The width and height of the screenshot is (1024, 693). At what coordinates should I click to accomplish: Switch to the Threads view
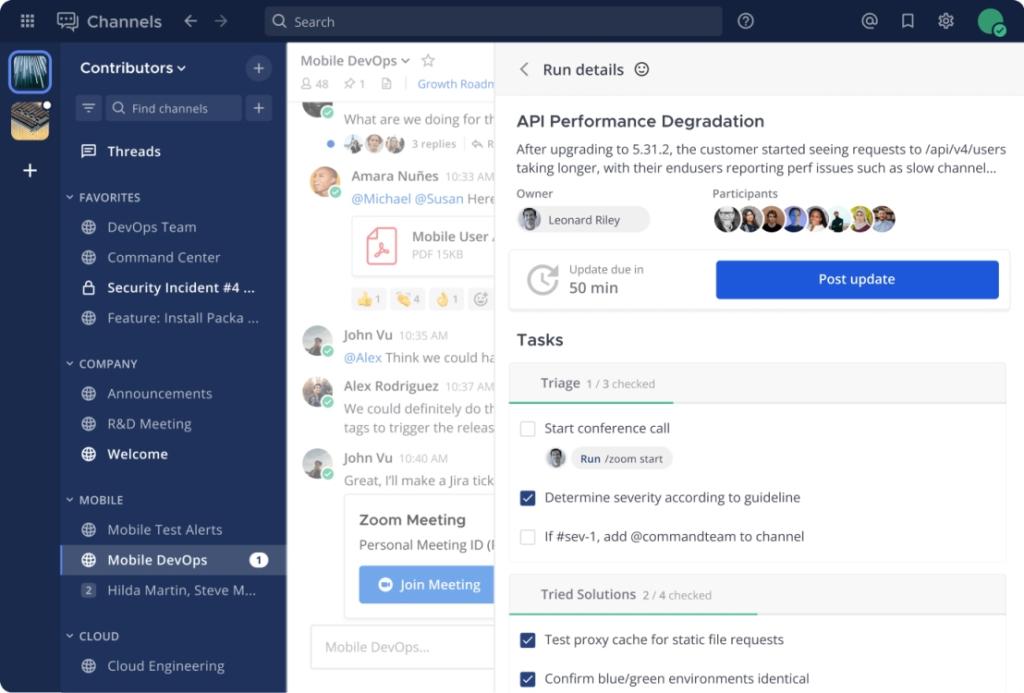click(x=133, y=151)
